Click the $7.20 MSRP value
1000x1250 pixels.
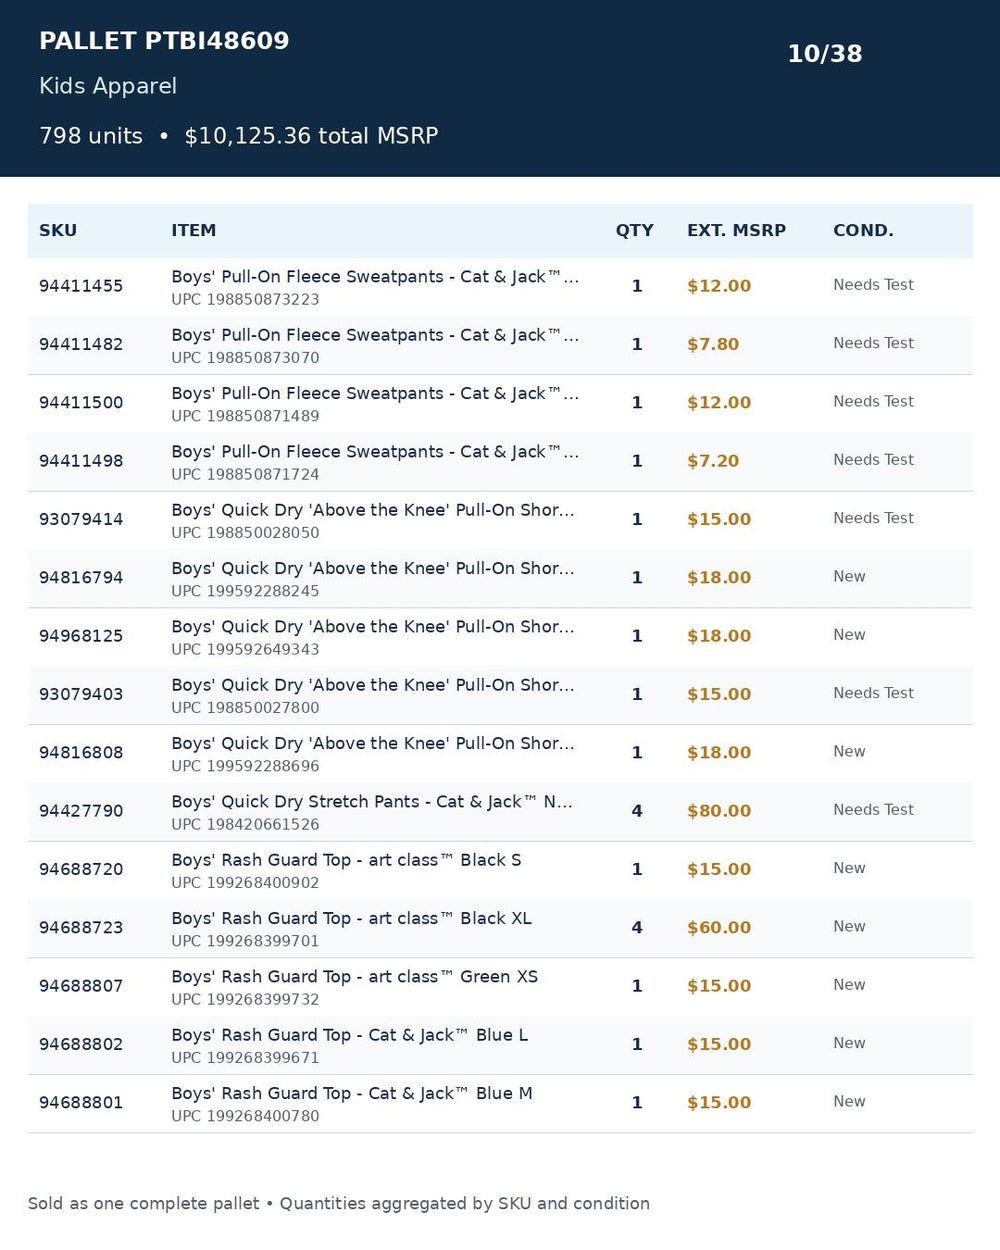pyautogui.click(x=713, y=461)
